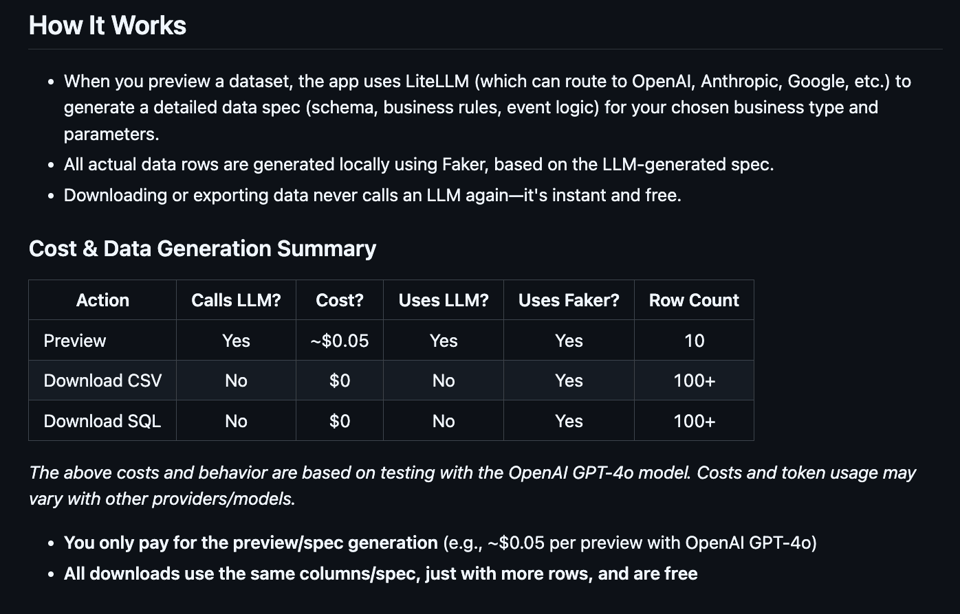The width and height of the screenshot is (960, 614).
Task: Click the "How It Works" heading
Action: [107, 25]
